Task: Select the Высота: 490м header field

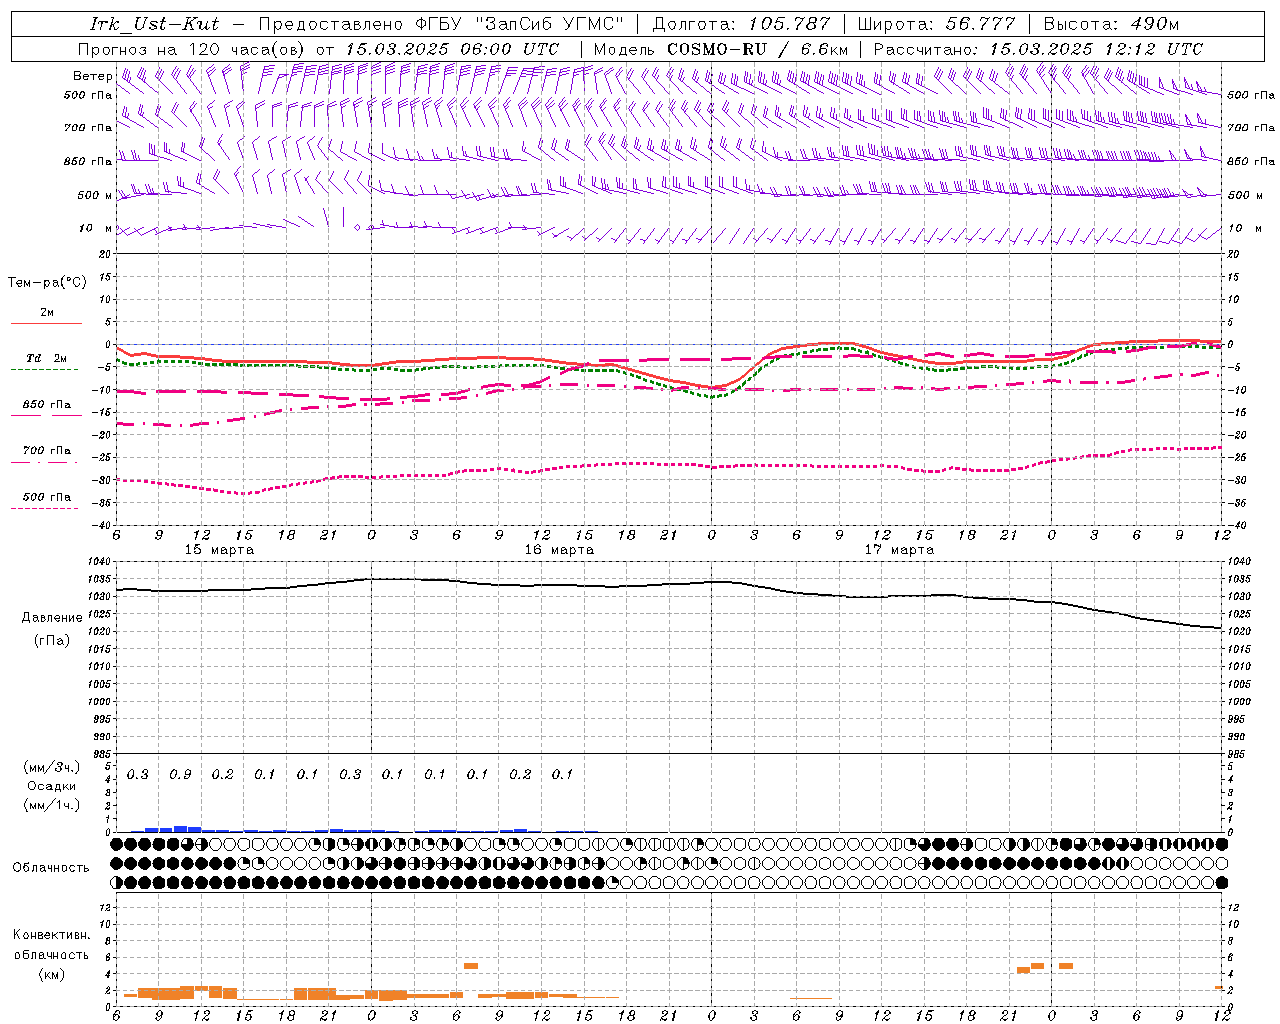Action: [1111, 24]
